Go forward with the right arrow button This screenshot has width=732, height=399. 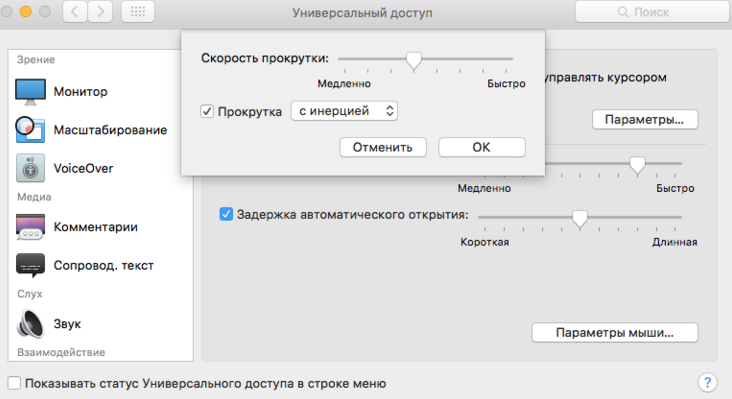pos(100,12)
